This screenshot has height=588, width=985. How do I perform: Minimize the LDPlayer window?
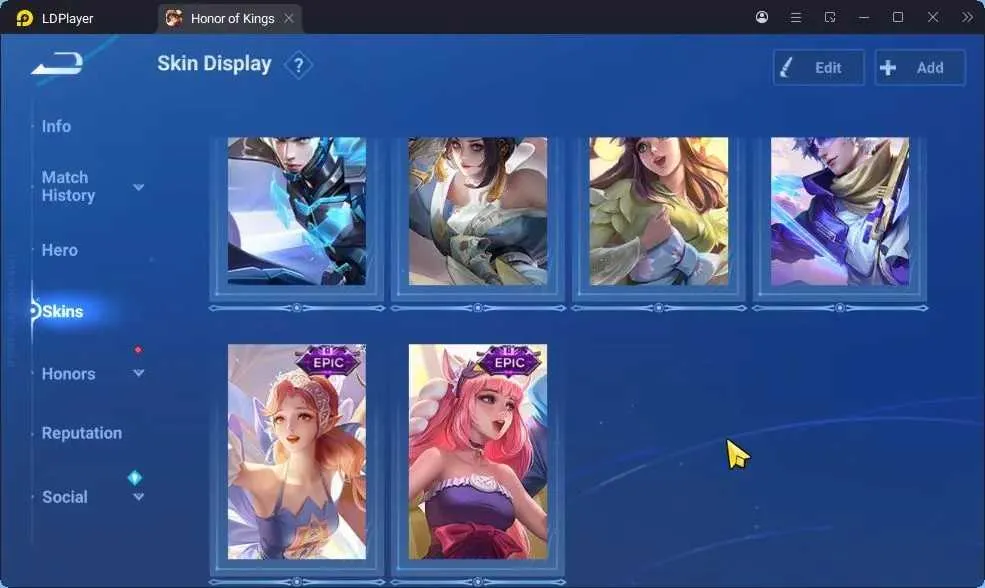point(864,18)
